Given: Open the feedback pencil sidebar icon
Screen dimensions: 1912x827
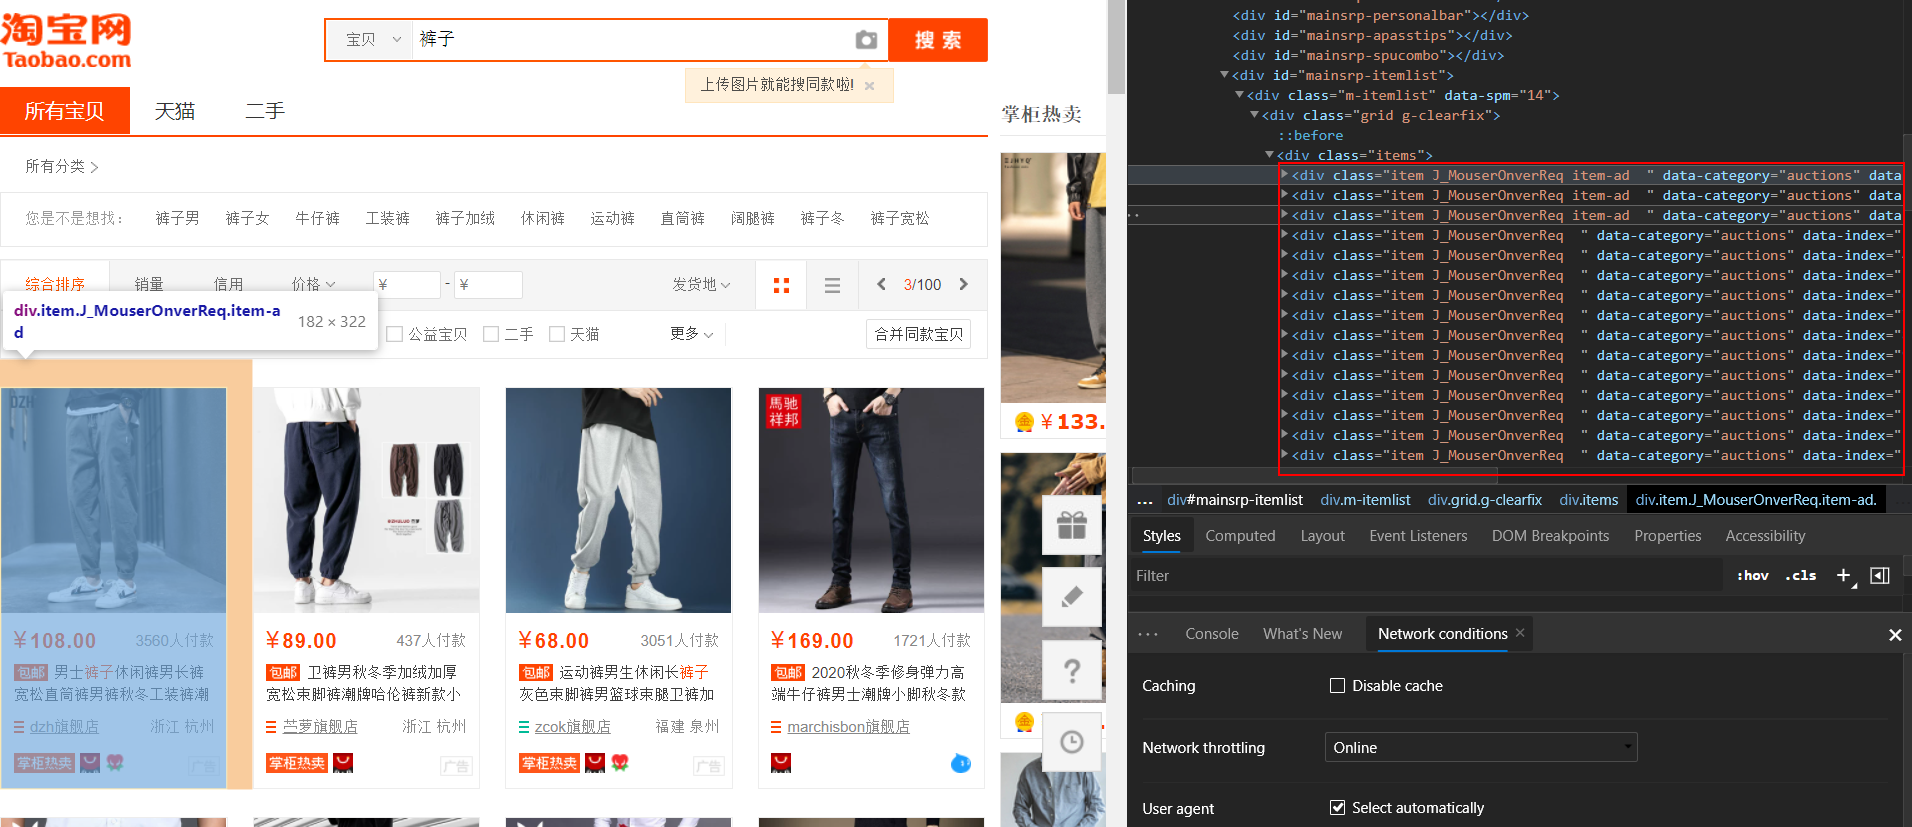Looking at the screenshot, I should click(x=1072, y=597).
